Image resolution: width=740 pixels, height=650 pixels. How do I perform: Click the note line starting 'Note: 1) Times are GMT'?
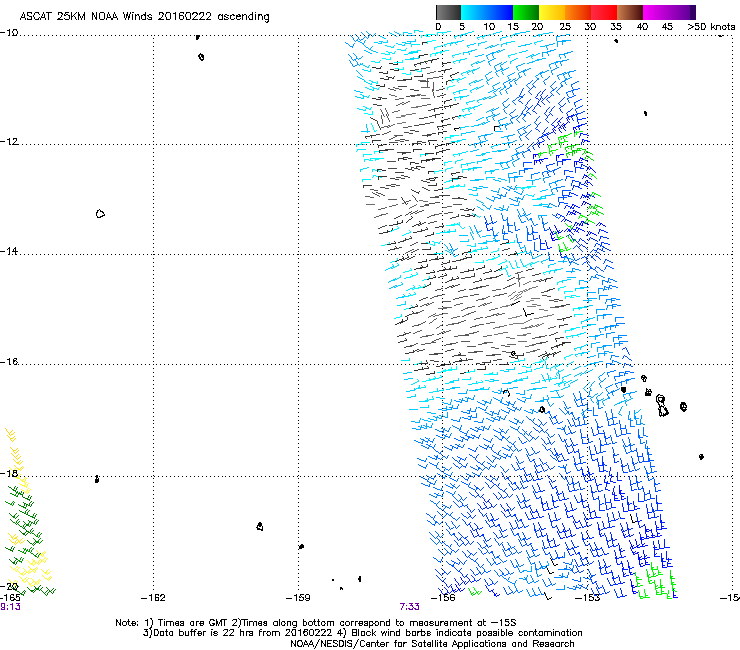coord(316,623)
